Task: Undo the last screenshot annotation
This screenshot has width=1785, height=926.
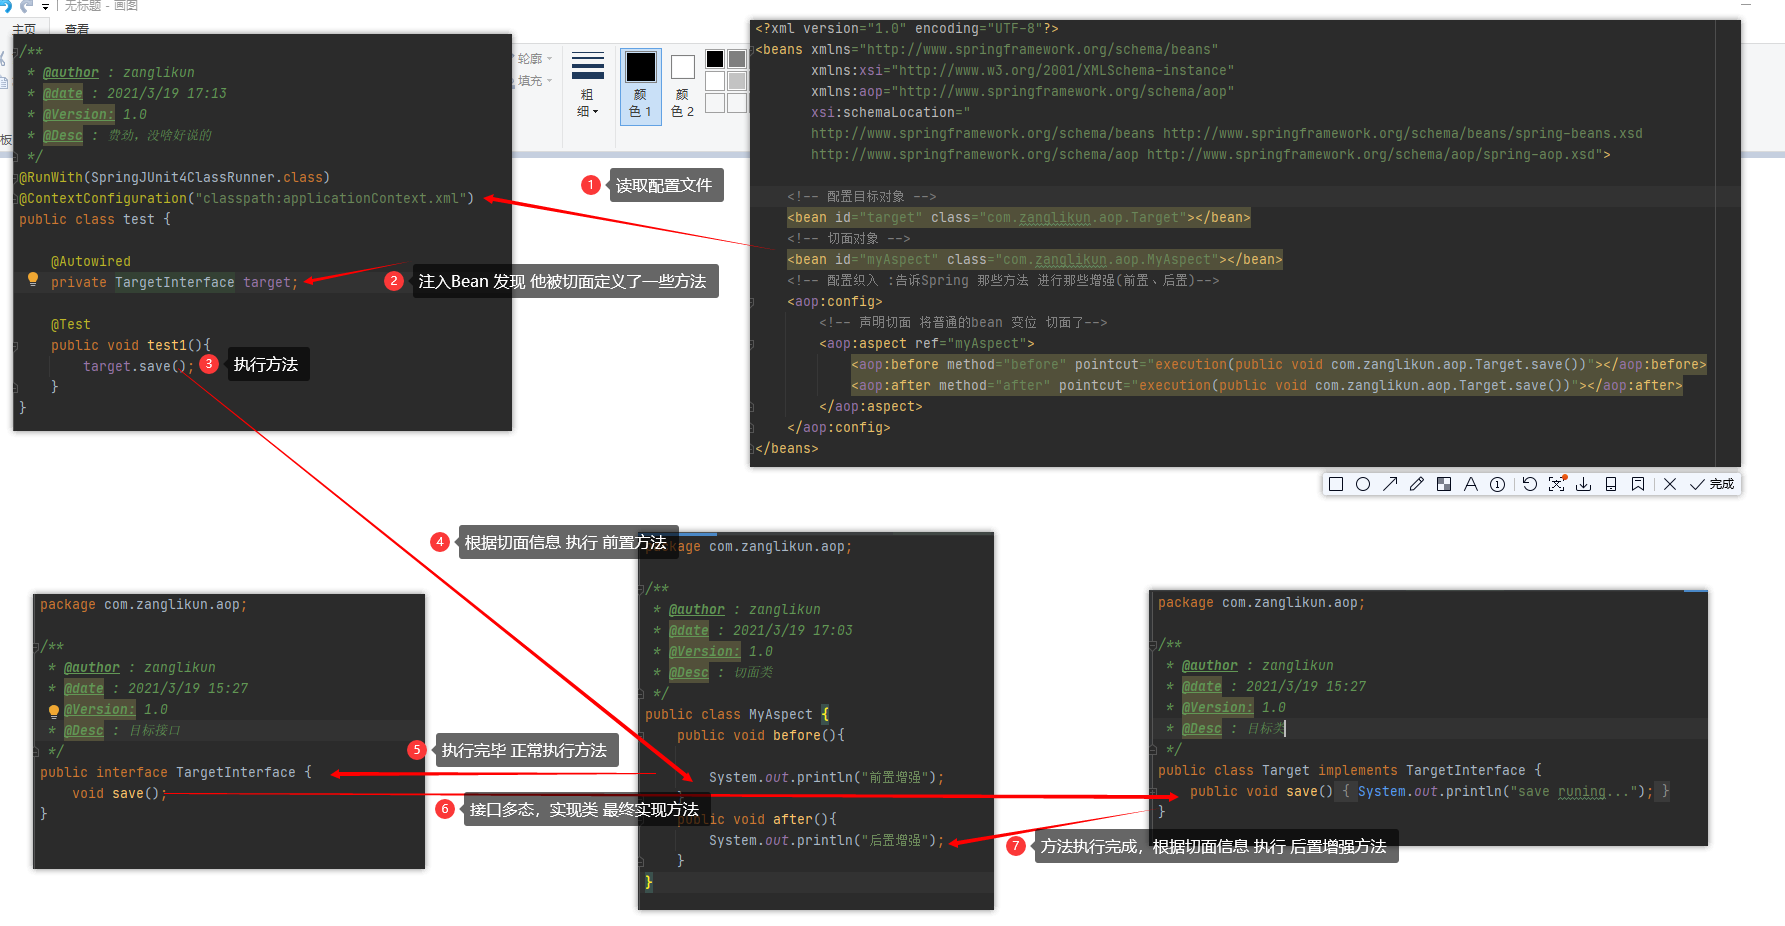Action: click(1529, 484)
